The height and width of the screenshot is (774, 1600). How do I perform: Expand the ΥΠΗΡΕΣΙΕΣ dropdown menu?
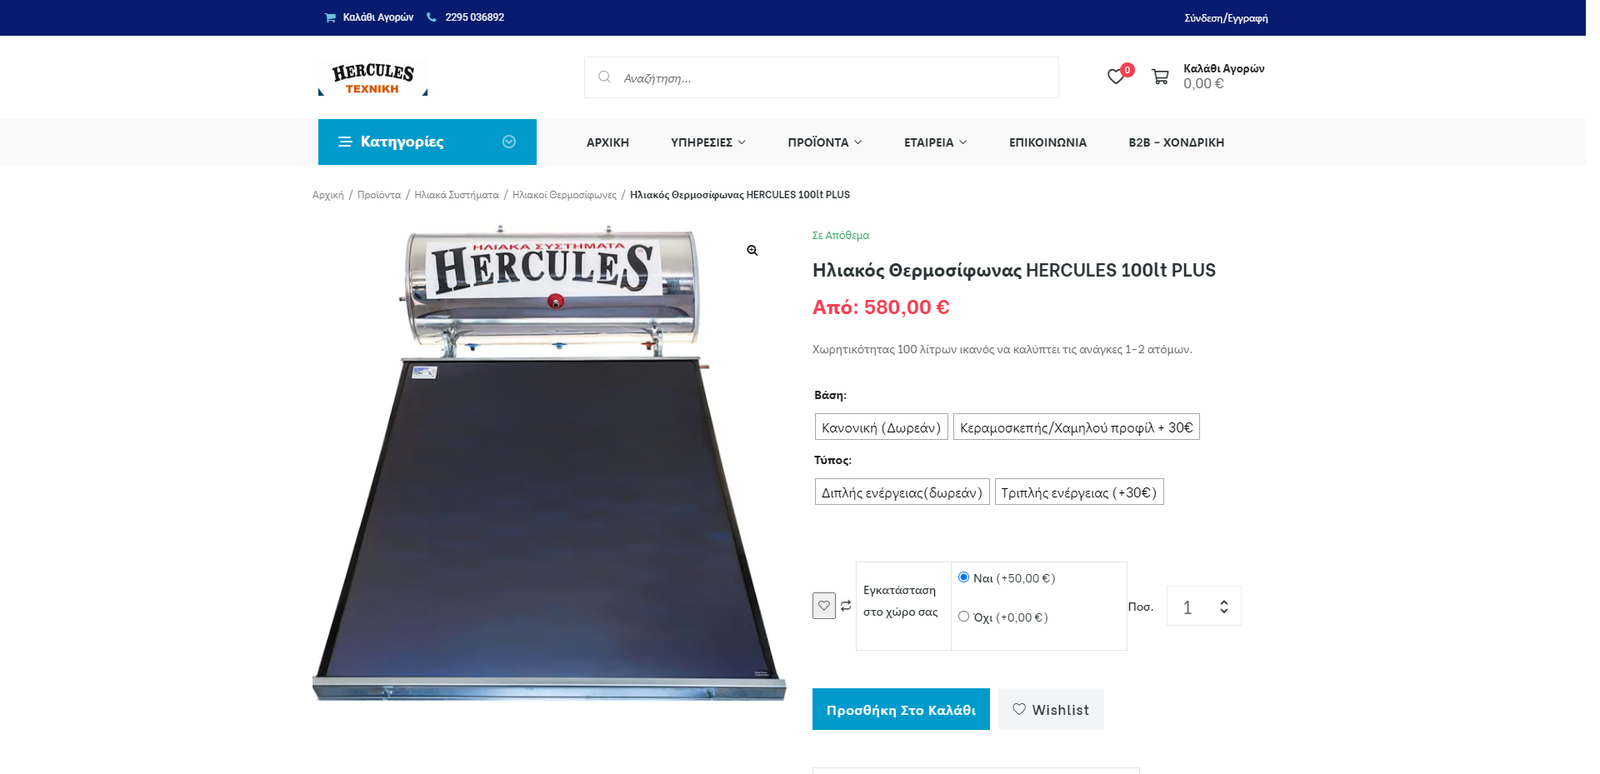click(707, 143)
